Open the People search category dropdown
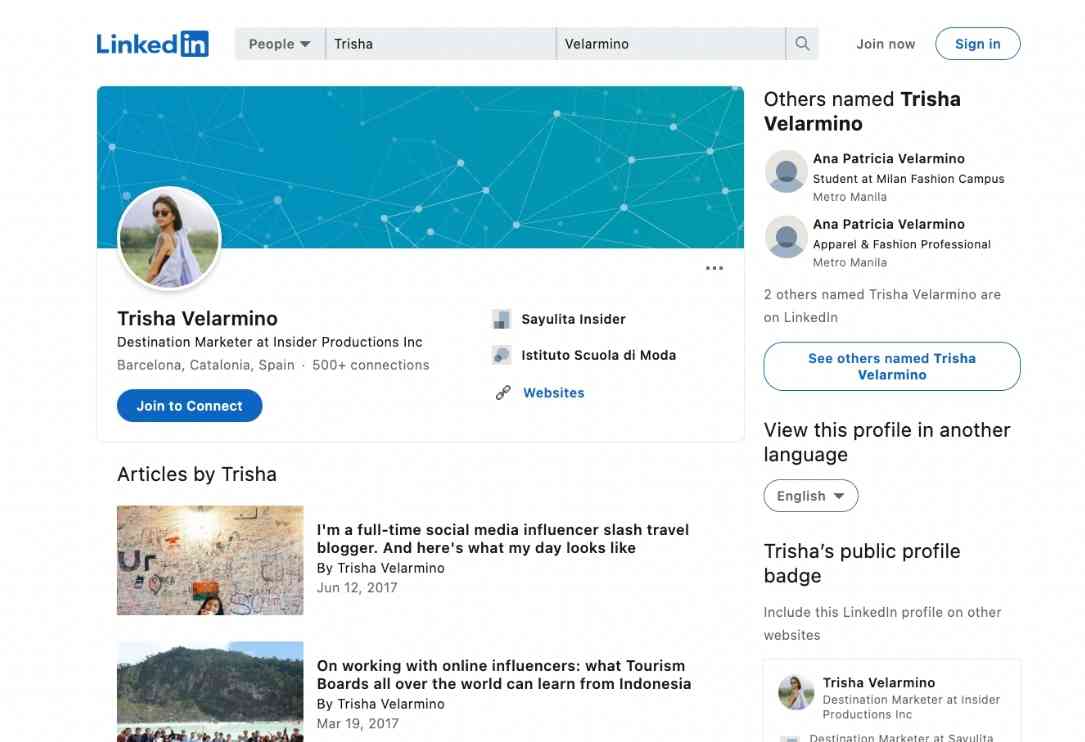This screenshot has height=742, width=1085. 280,44
